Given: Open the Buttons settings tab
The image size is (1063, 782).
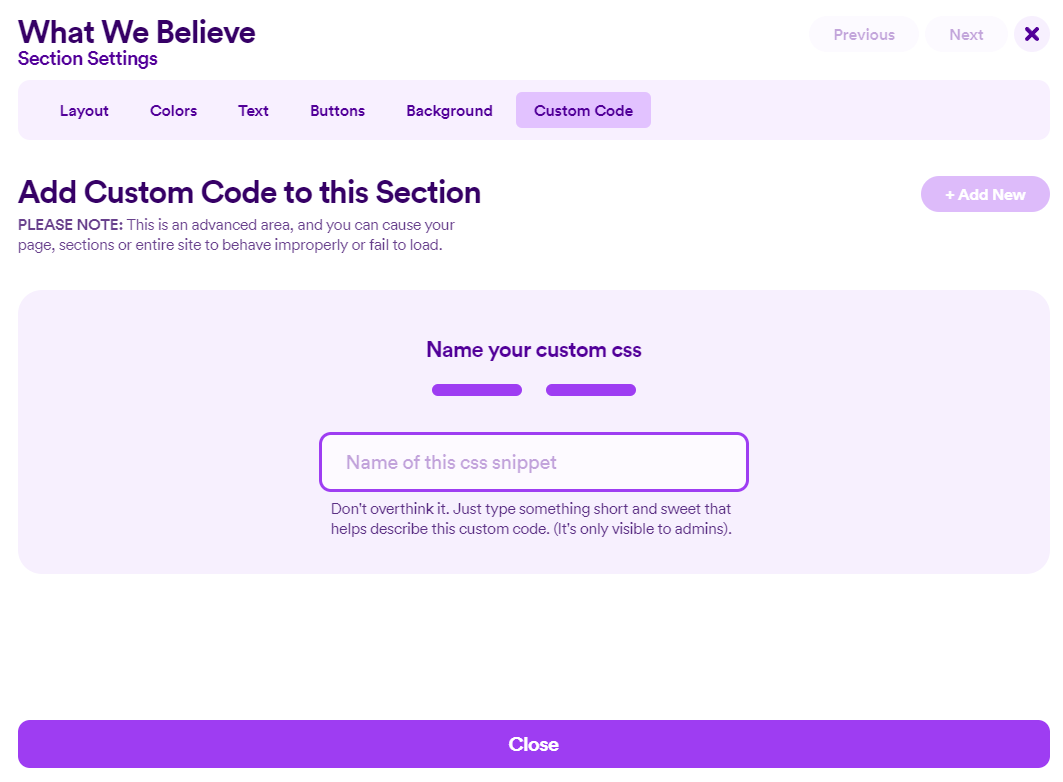Looking at the screenshot, I should pyautogui.click(x=337, y=110).
